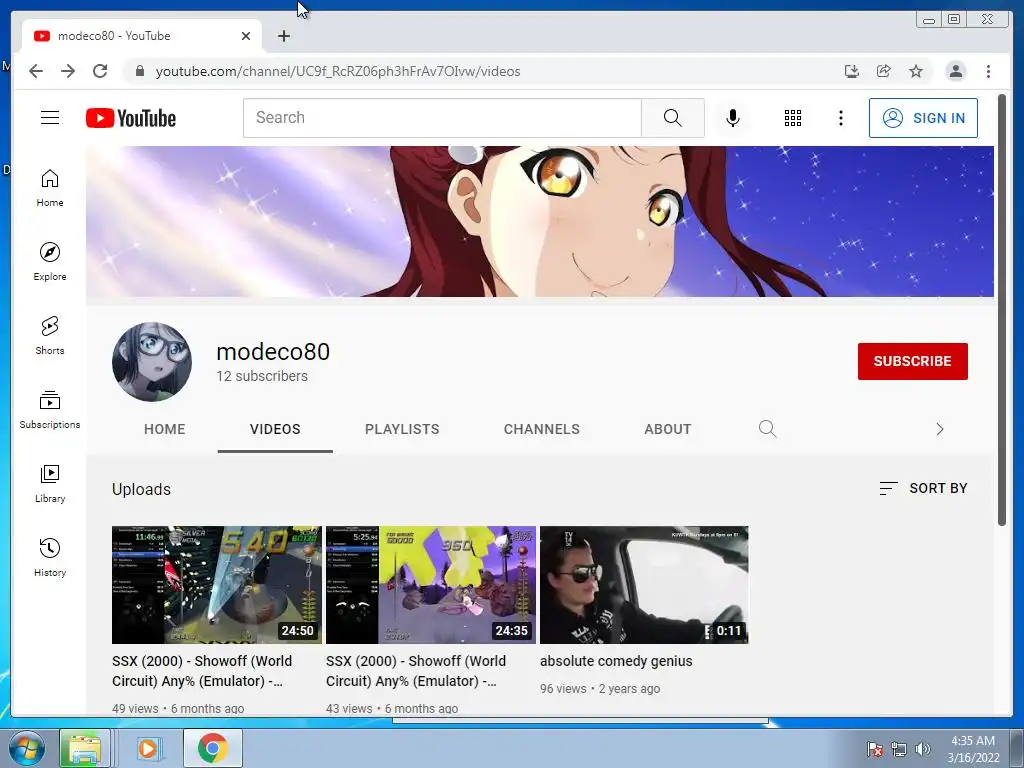Open the 0:11 comedy genius thumbnail
This screenshot has width=1024, height=768.
644,584
